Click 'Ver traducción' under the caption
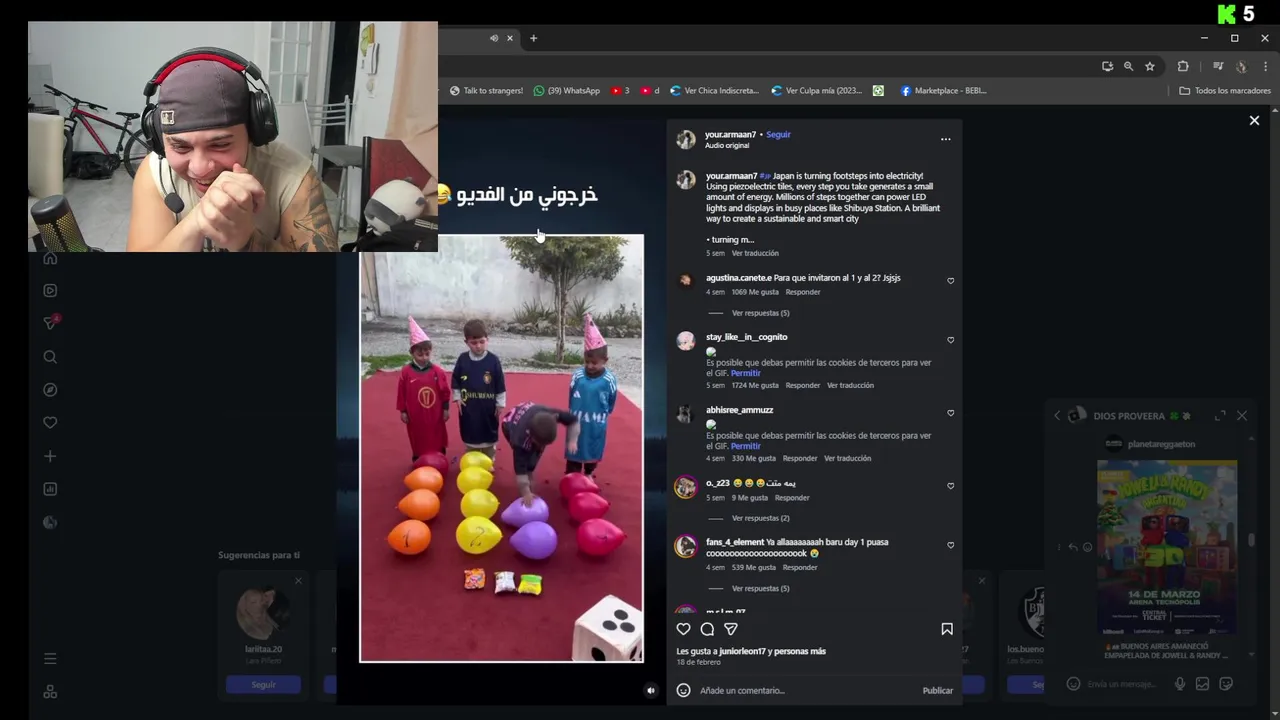The image size is (1280, 720). (x=755, y=253)
